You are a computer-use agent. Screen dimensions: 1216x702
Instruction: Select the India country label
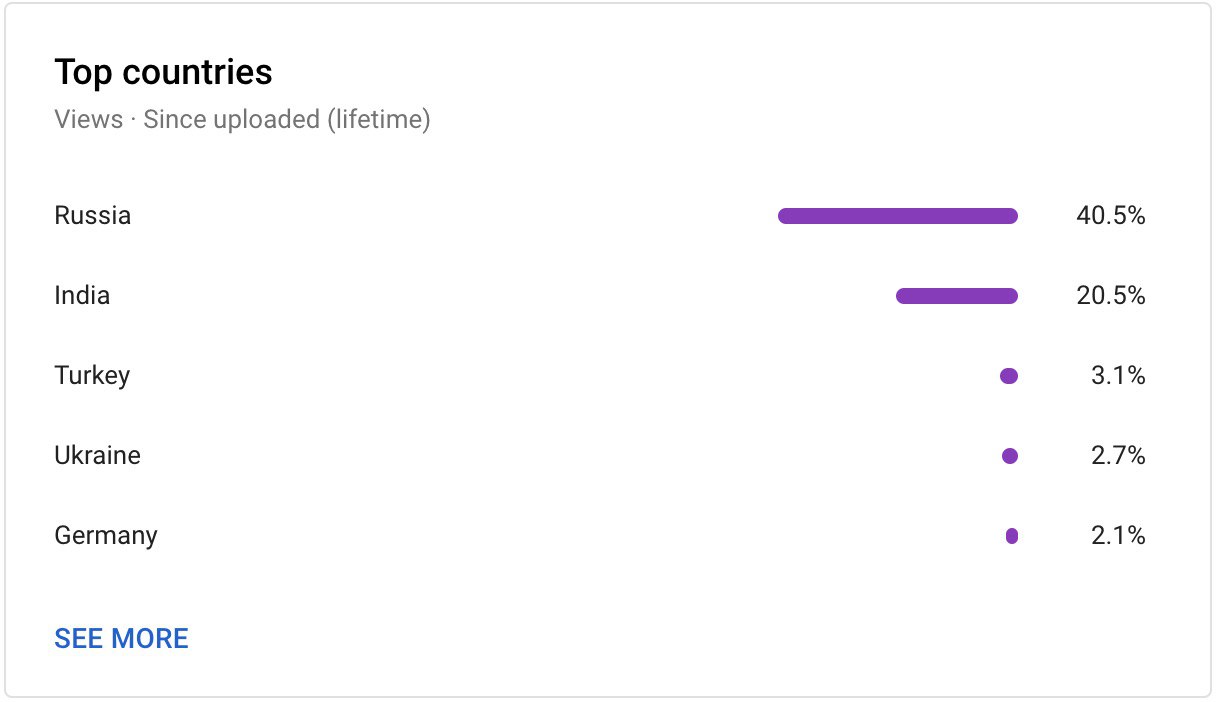tap(82, 295)
